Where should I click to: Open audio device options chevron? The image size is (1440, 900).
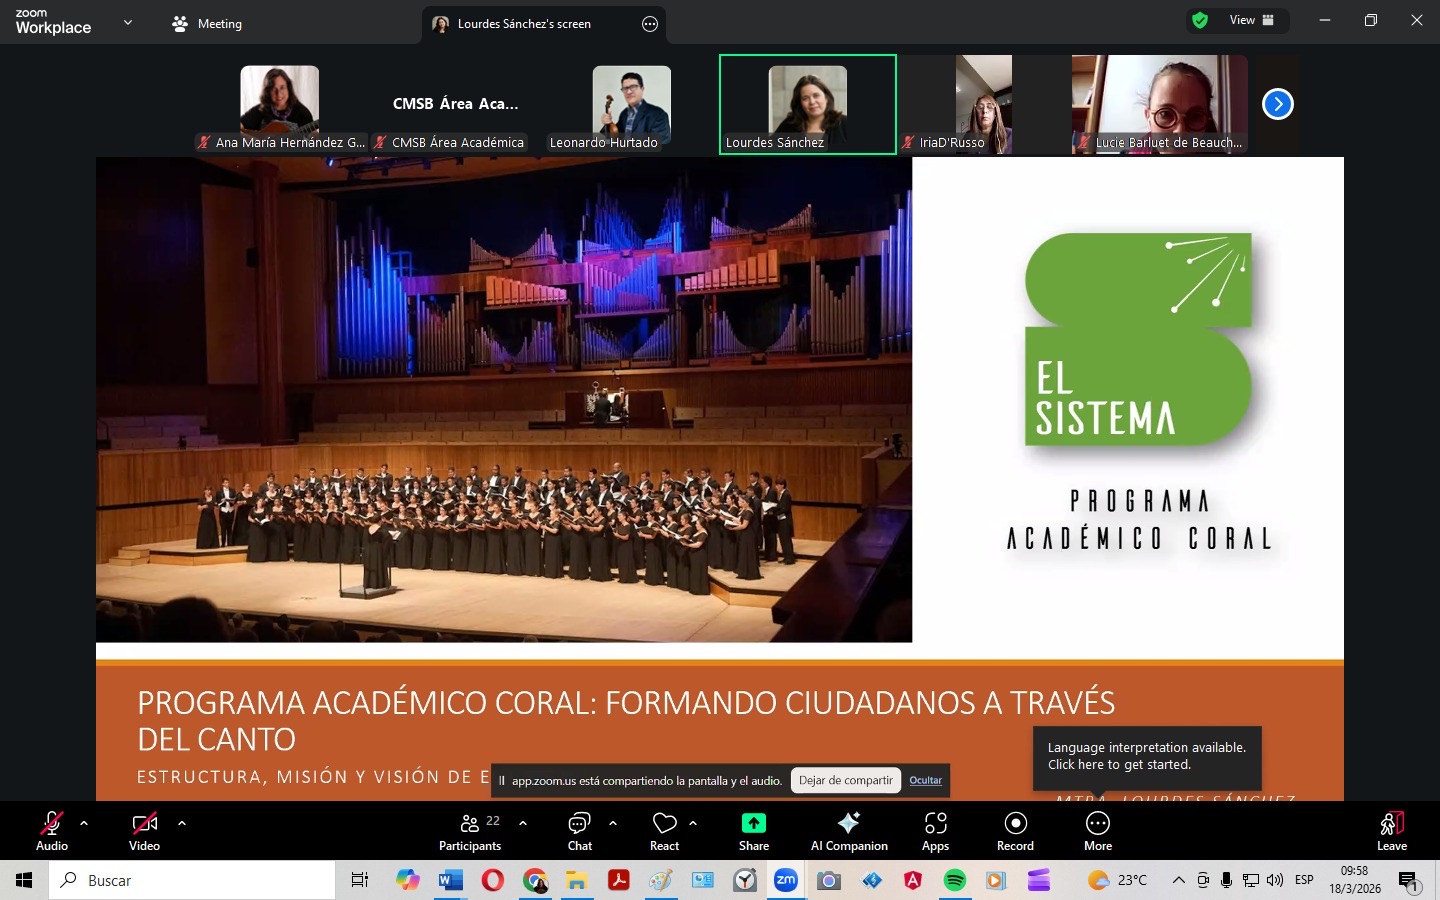(x=83, y=824)
